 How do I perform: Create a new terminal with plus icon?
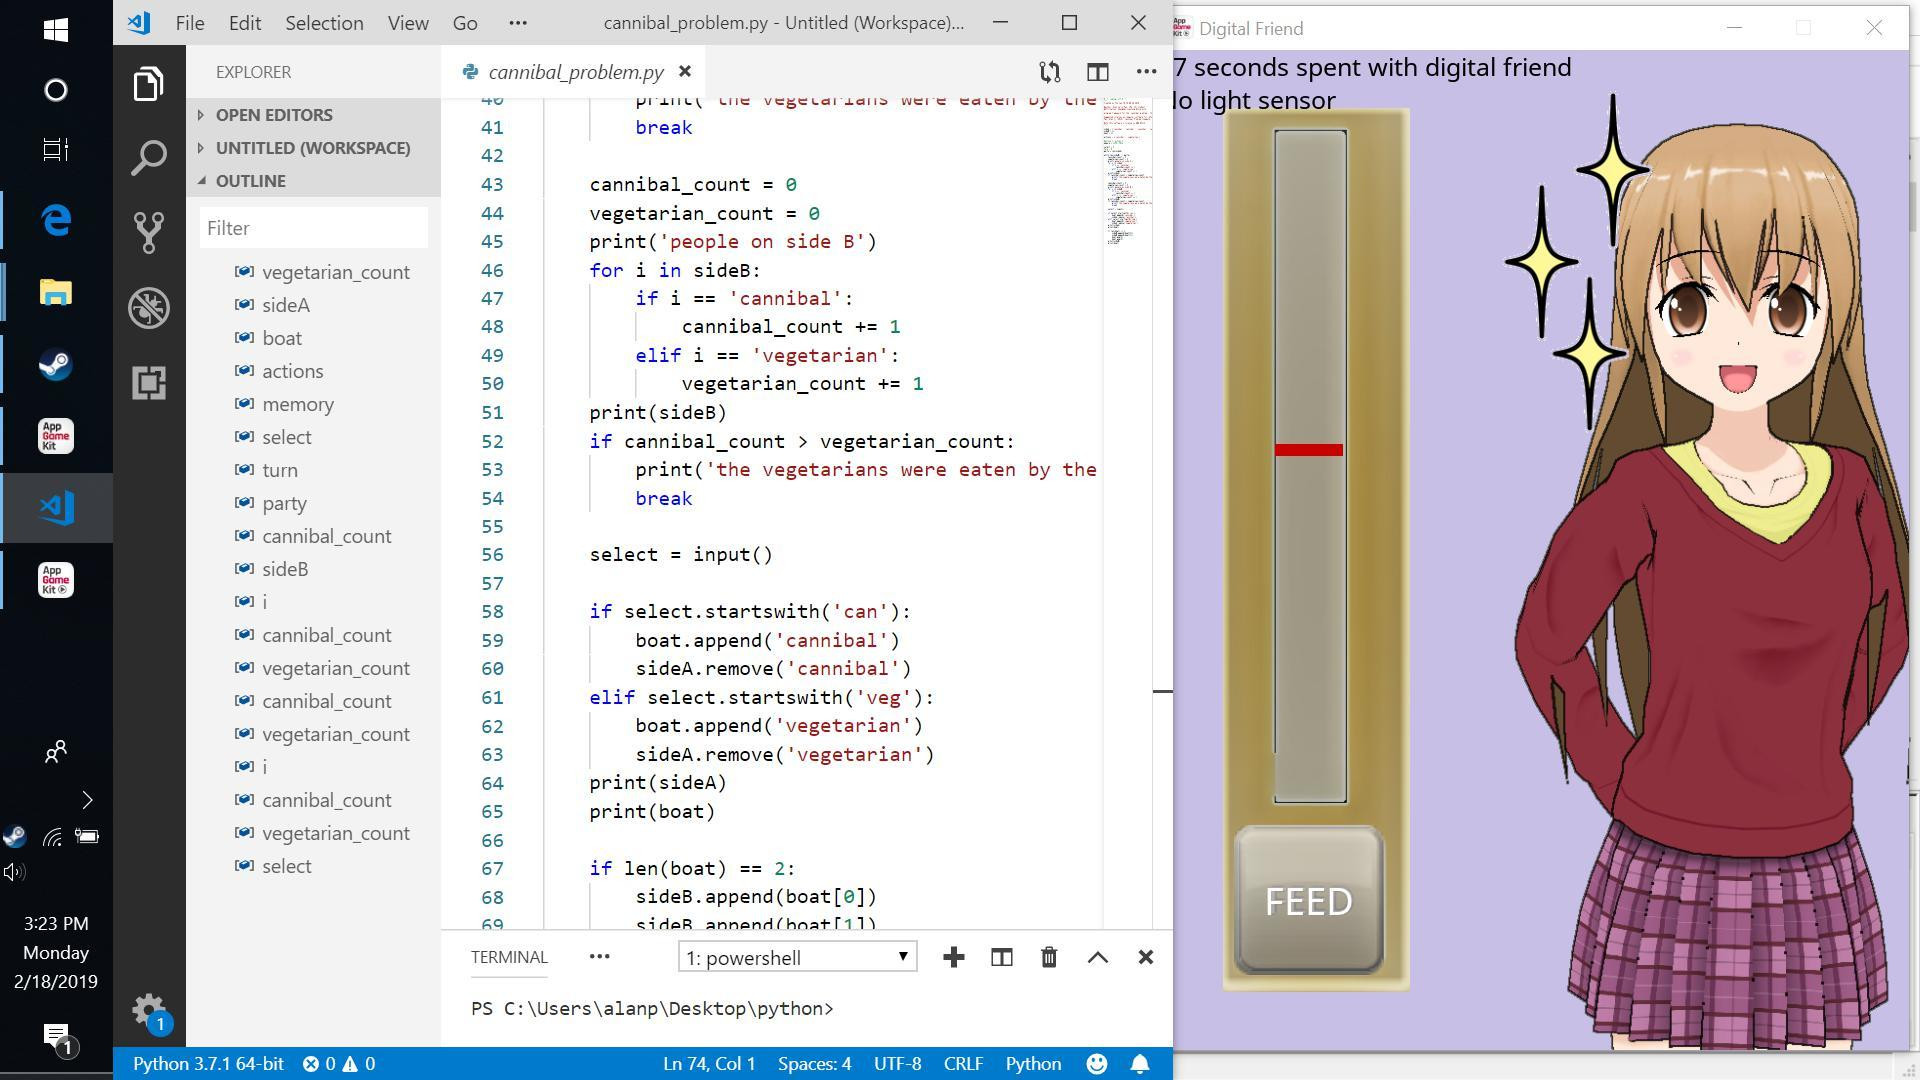coord(953,958)
